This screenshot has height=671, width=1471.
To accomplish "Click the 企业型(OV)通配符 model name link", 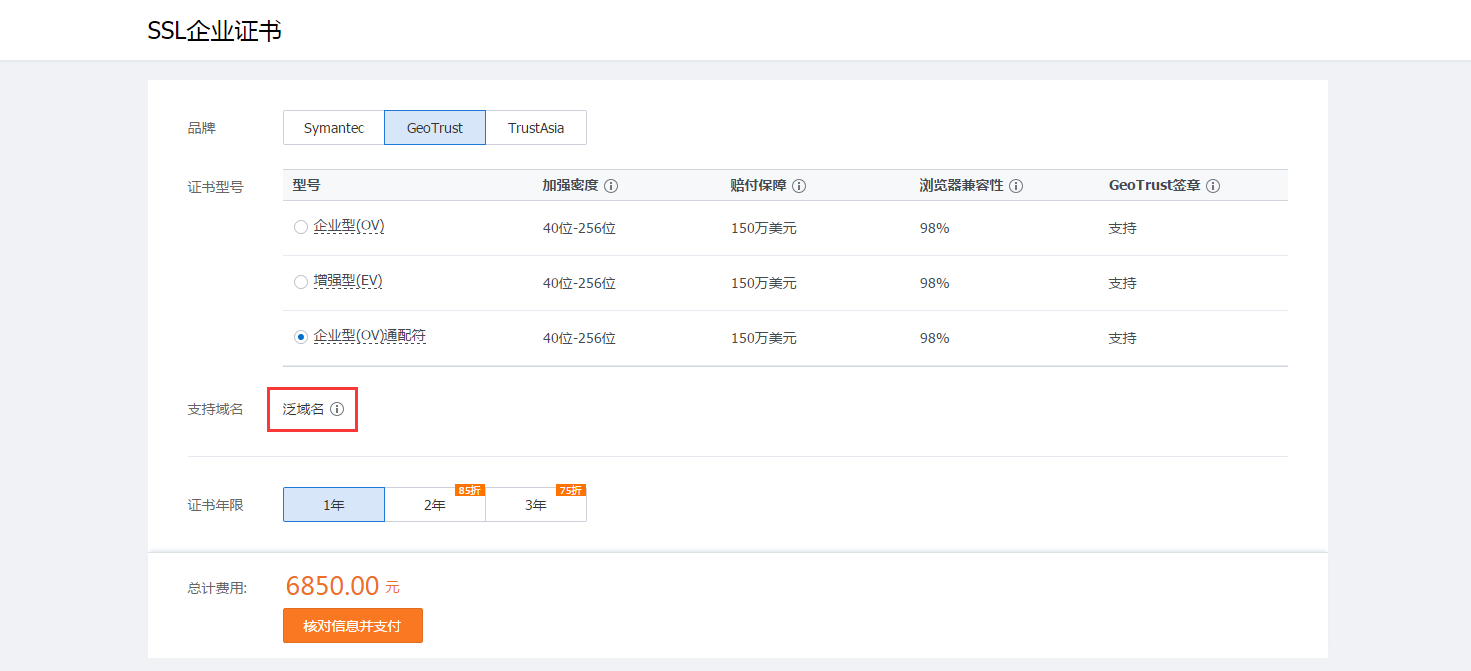I will click(370, 336).
